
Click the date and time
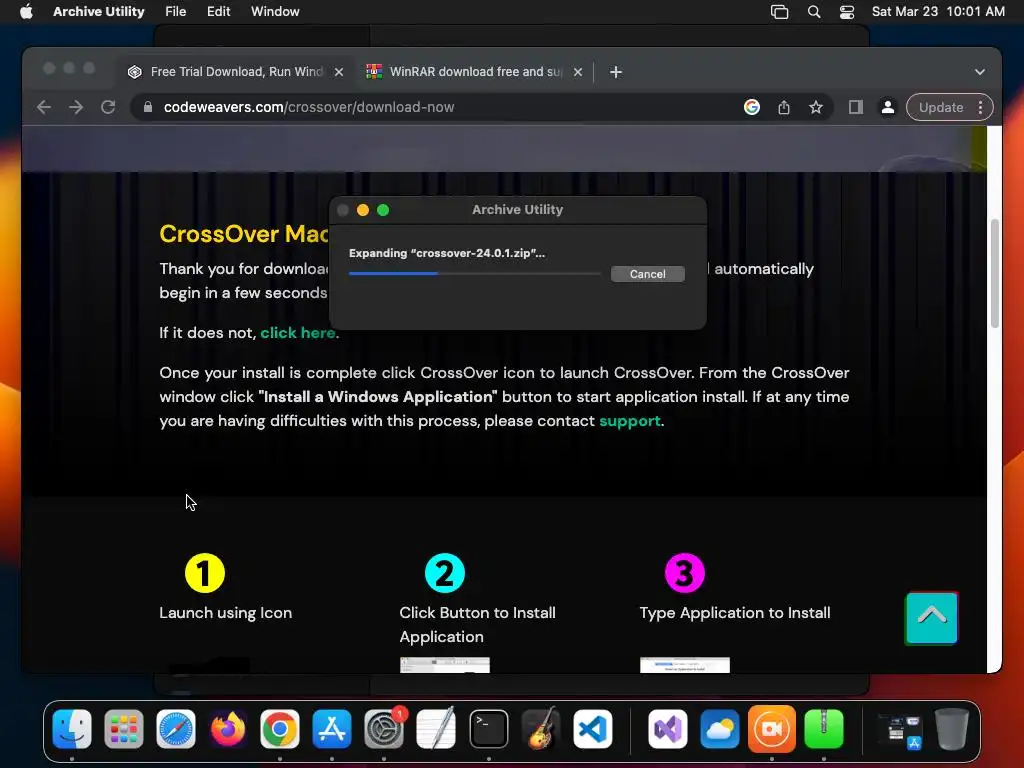(938, 12)
